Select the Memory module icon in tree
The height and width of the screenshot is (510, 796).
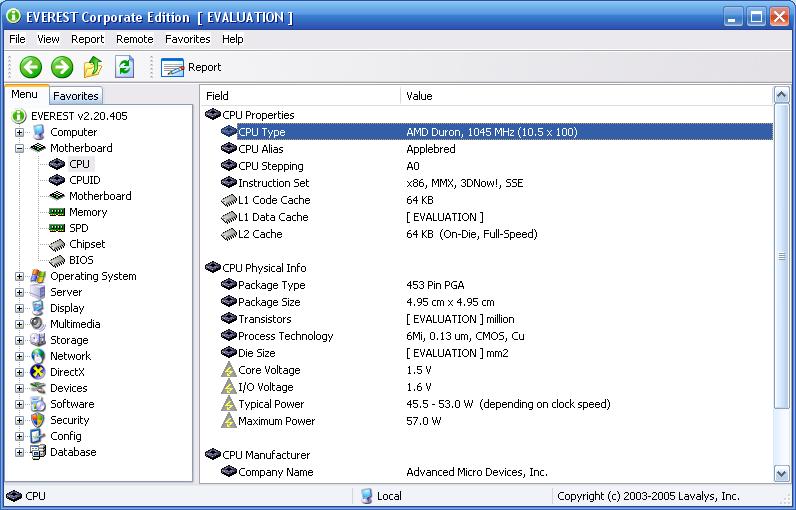[x=57, y=212]
